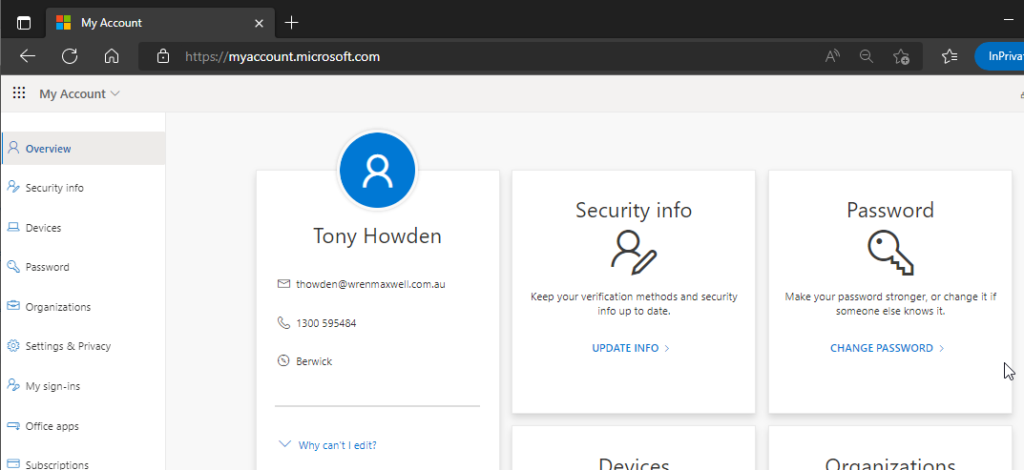Click the location icon beside Berwick
This screenshot has width=1024, height=470.
283,360
